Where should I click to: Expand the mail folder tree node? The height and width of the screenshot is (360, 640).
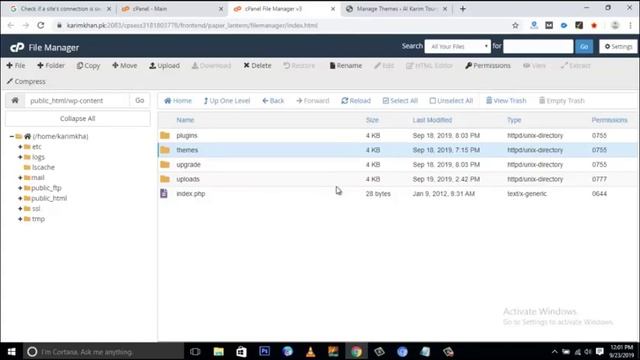coord(20,178)
